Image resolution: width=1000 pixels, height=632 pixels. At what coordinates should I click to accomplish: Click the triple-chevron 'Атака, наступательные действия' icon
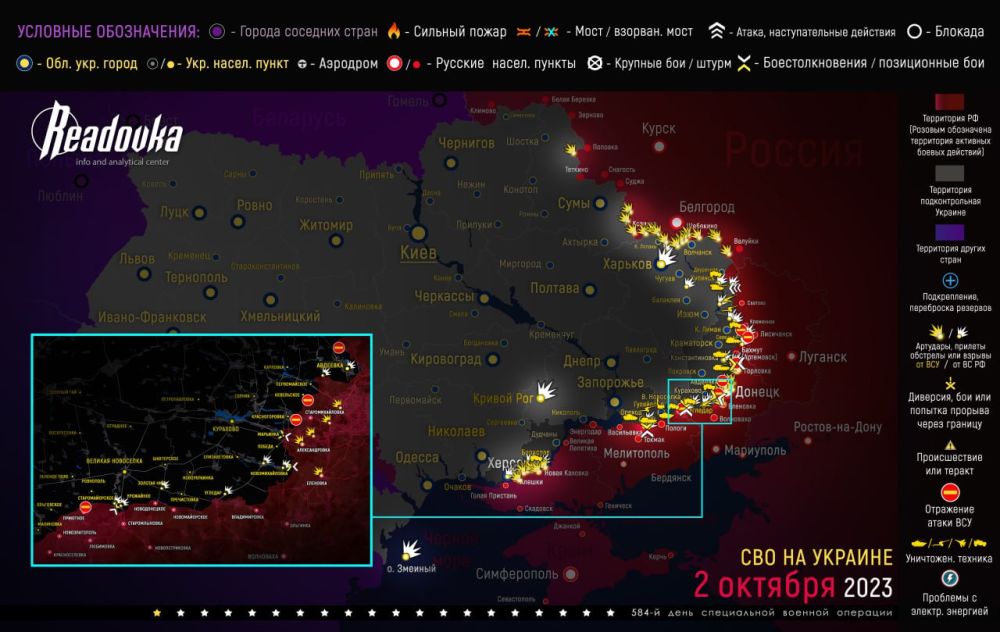(x=716, y=32)
